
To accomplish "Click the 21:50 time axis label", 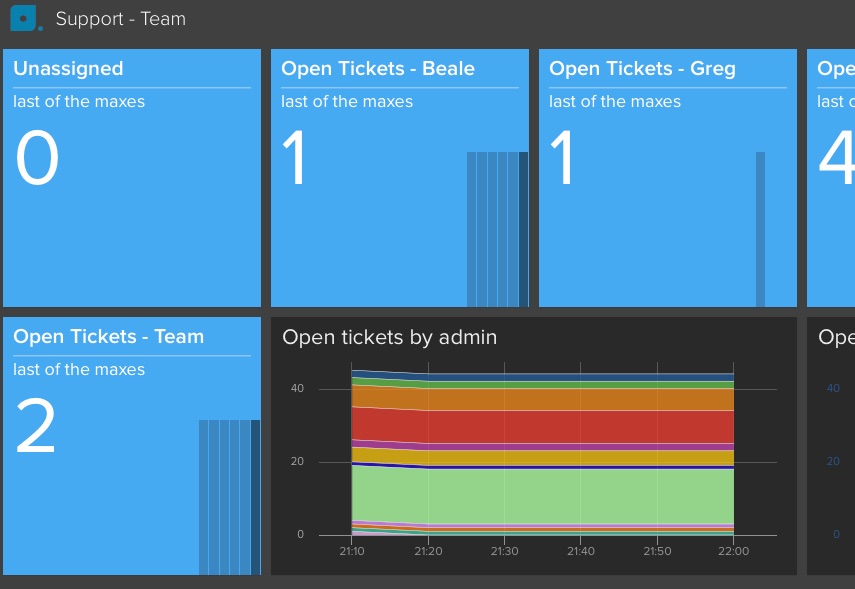I will click(x=657, y=551).
